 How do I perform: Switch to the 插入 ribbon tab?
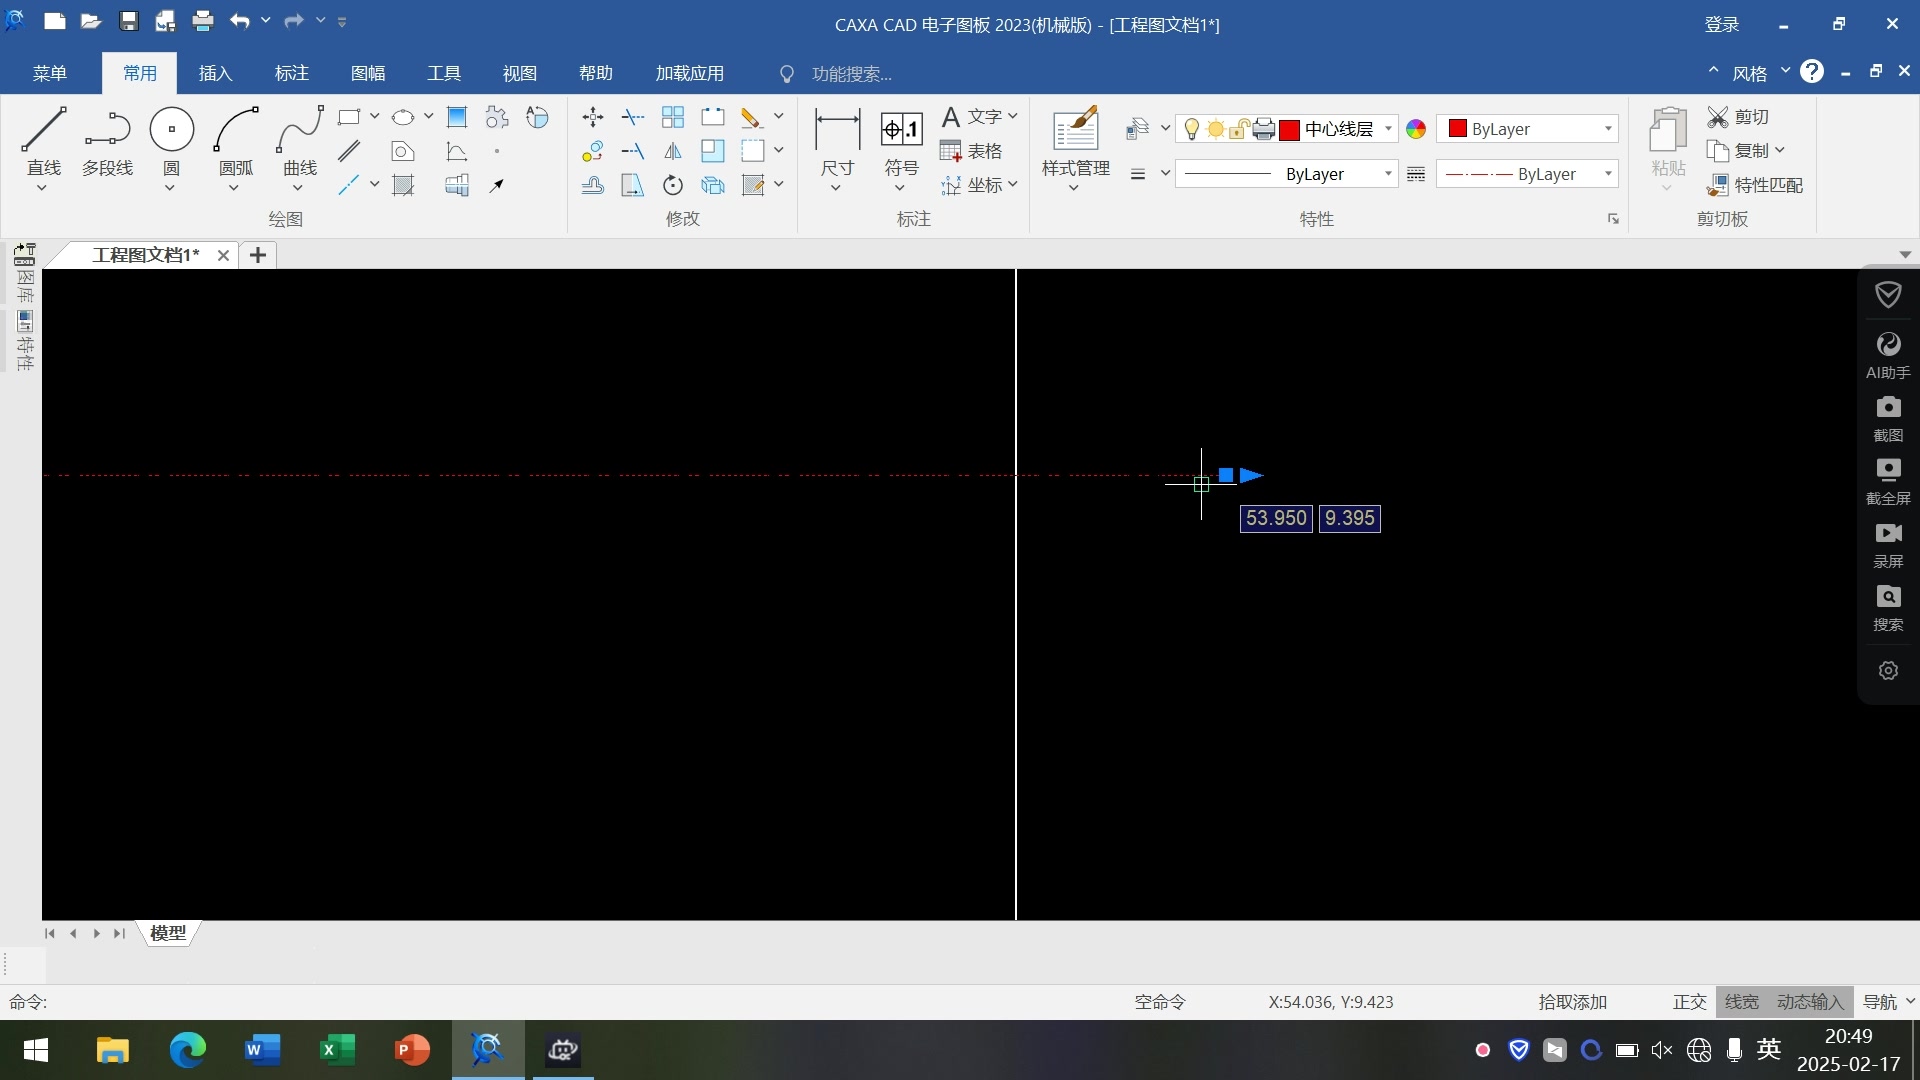pyautogui.click(x=215, y=73)
